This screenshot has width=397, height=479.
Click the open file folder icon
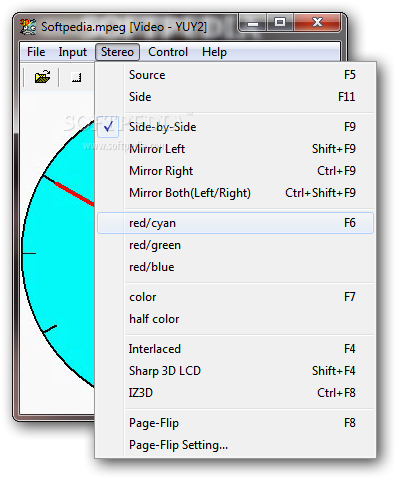[42, 77]
